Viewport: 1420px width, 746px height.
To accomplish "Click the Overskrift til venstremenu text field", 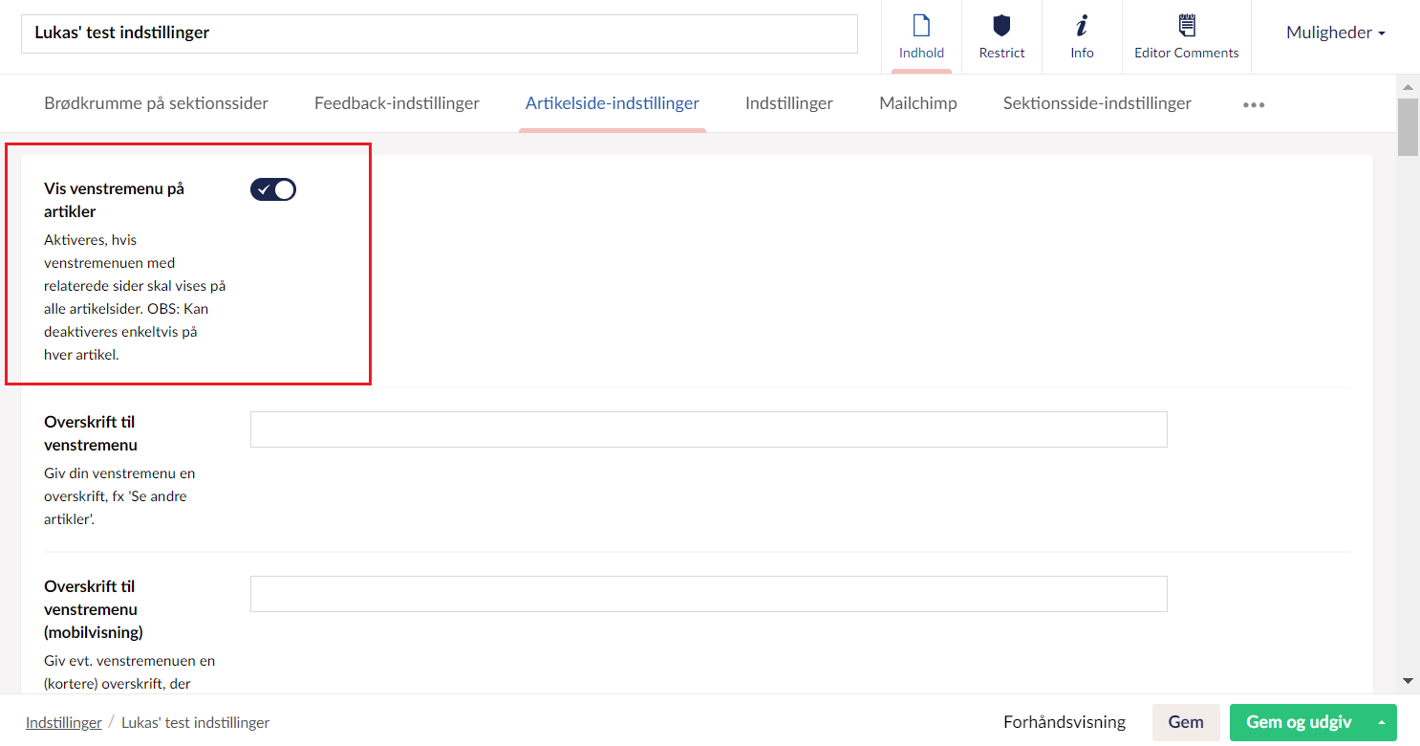I will pos(708,429).
